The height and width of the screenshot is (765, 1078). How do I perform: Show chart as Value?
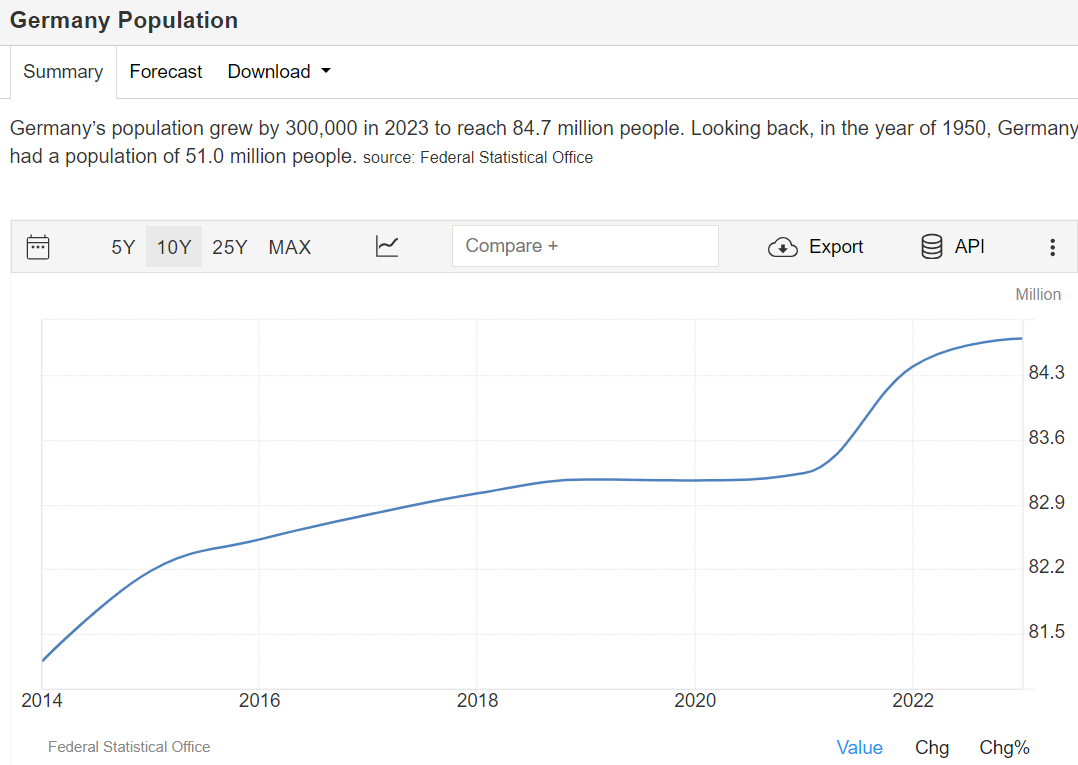859,748
